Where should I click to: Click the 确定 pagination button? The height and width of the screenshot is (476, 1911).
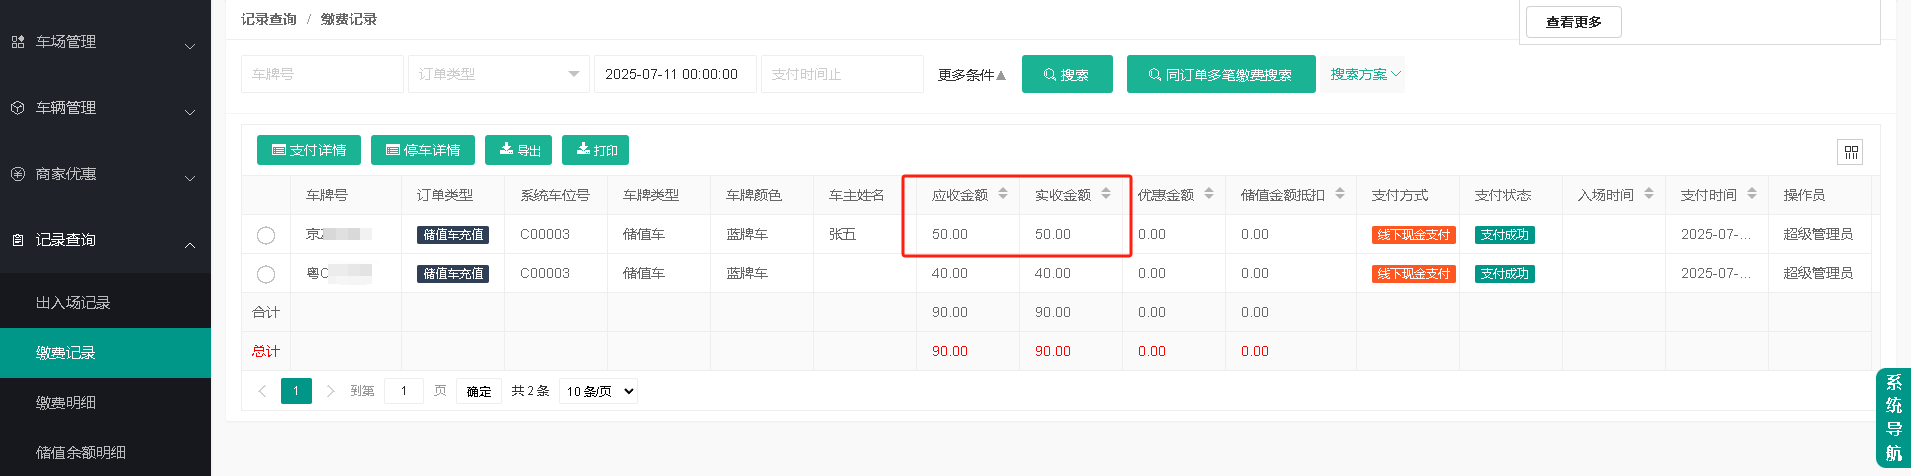click(479, 391)
